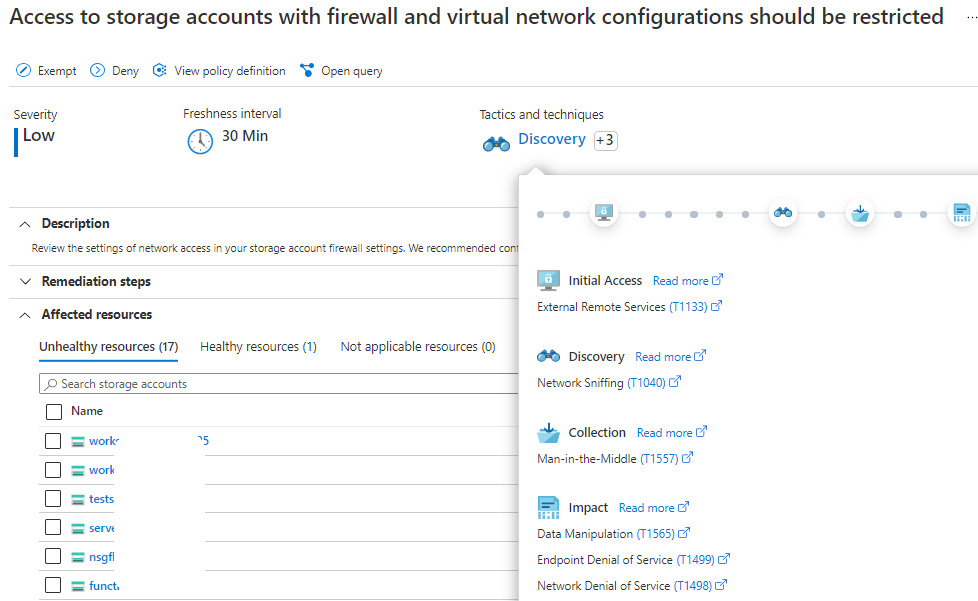978x601 pixels.
Task: Click Impact icon on tactics timeline
Action: (x=961, y=213)
